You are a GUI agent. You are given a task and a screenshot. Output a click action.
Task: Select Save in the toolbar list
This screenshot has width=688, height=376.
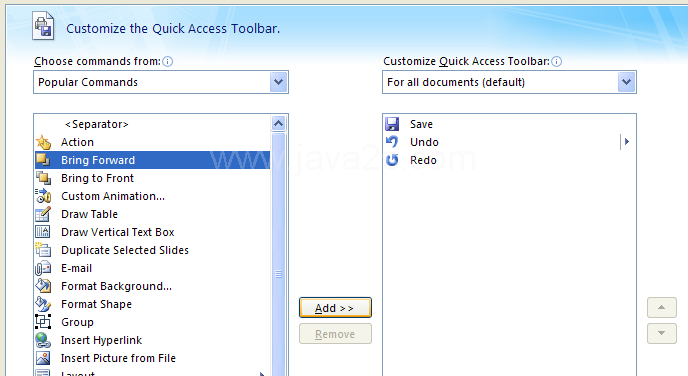[421, 124]
